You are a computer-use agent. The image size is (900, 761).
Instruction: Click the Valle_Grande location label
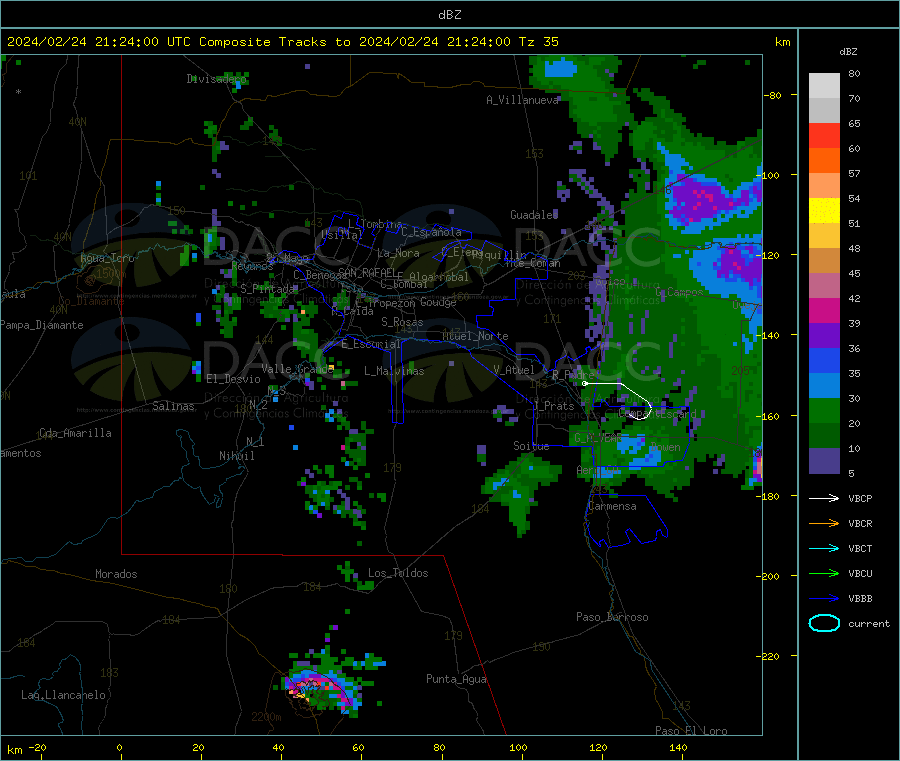pos(297,368)
